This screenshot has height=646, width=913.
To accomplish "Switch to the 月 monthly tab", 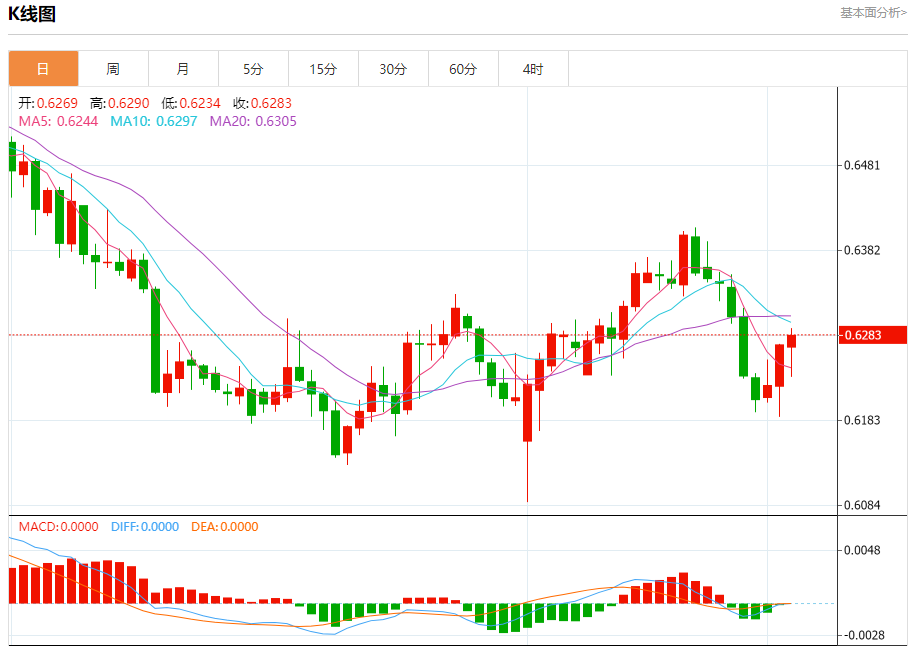I will 183,69.
